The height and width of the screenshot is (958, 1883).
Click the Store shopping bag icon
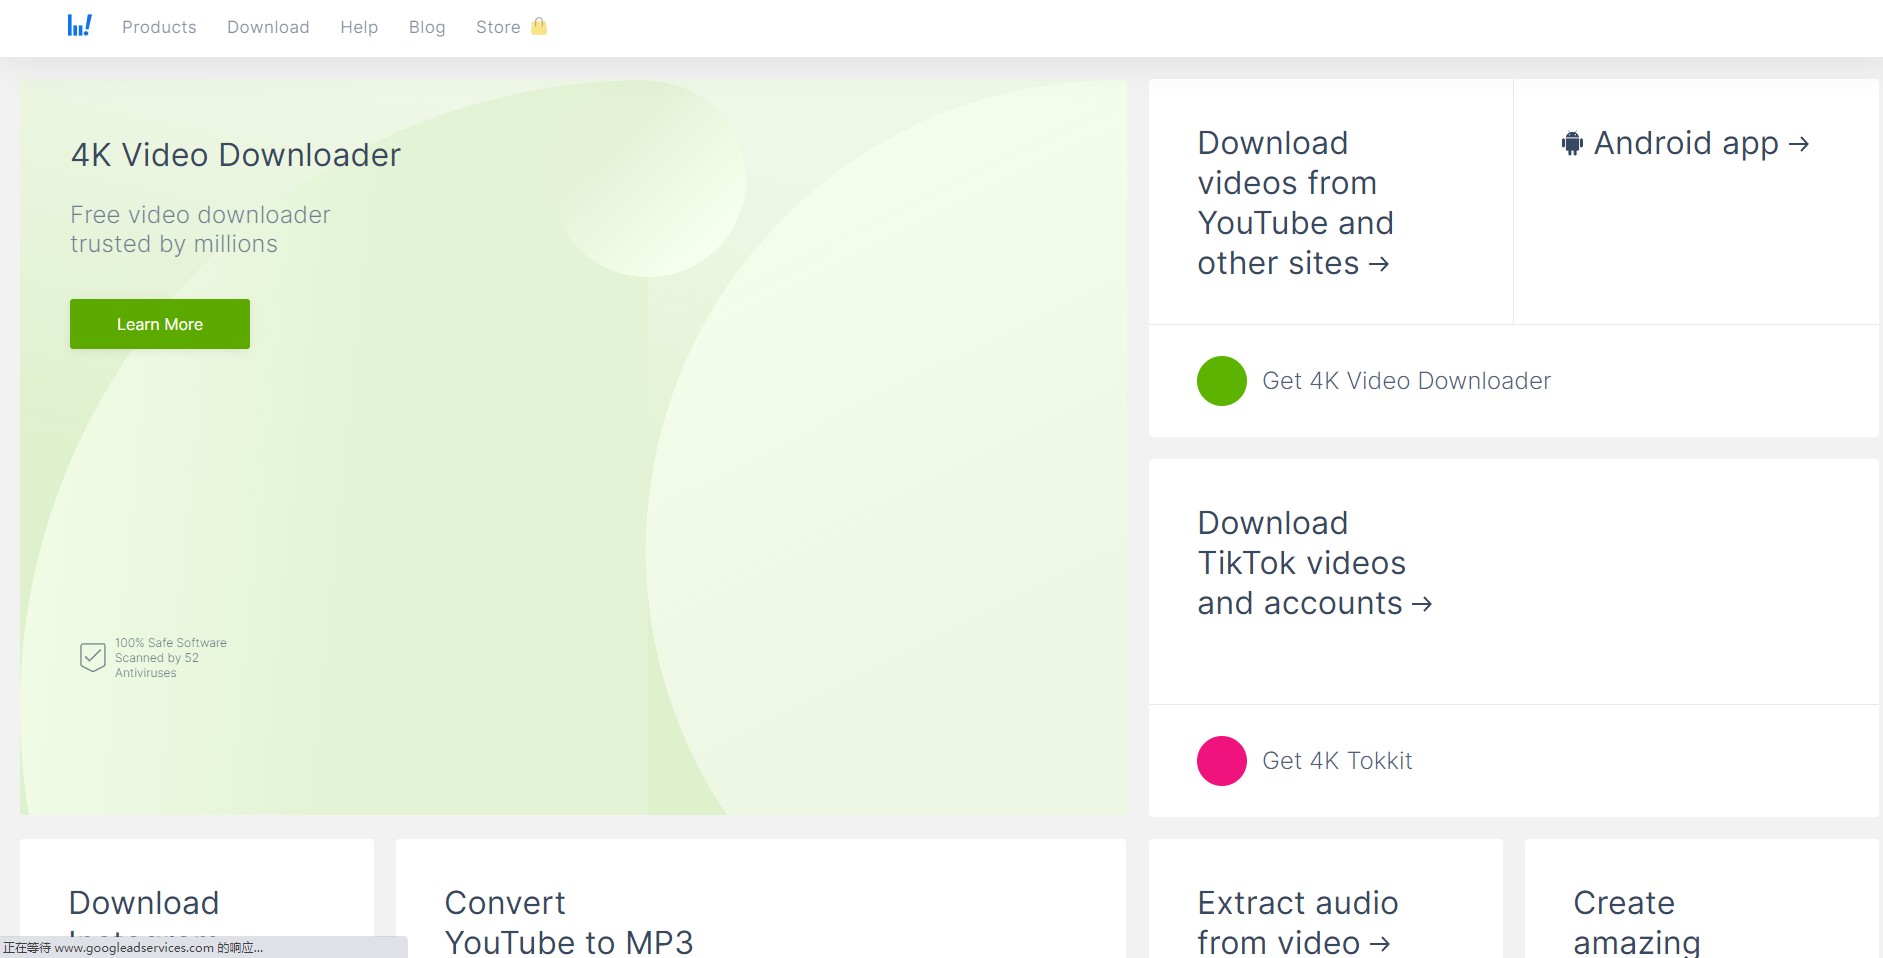[539, 26]
